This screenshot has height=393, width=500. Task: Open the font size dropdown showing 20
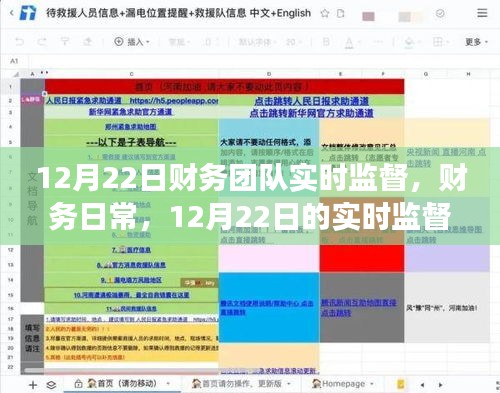tap(294, 42)
